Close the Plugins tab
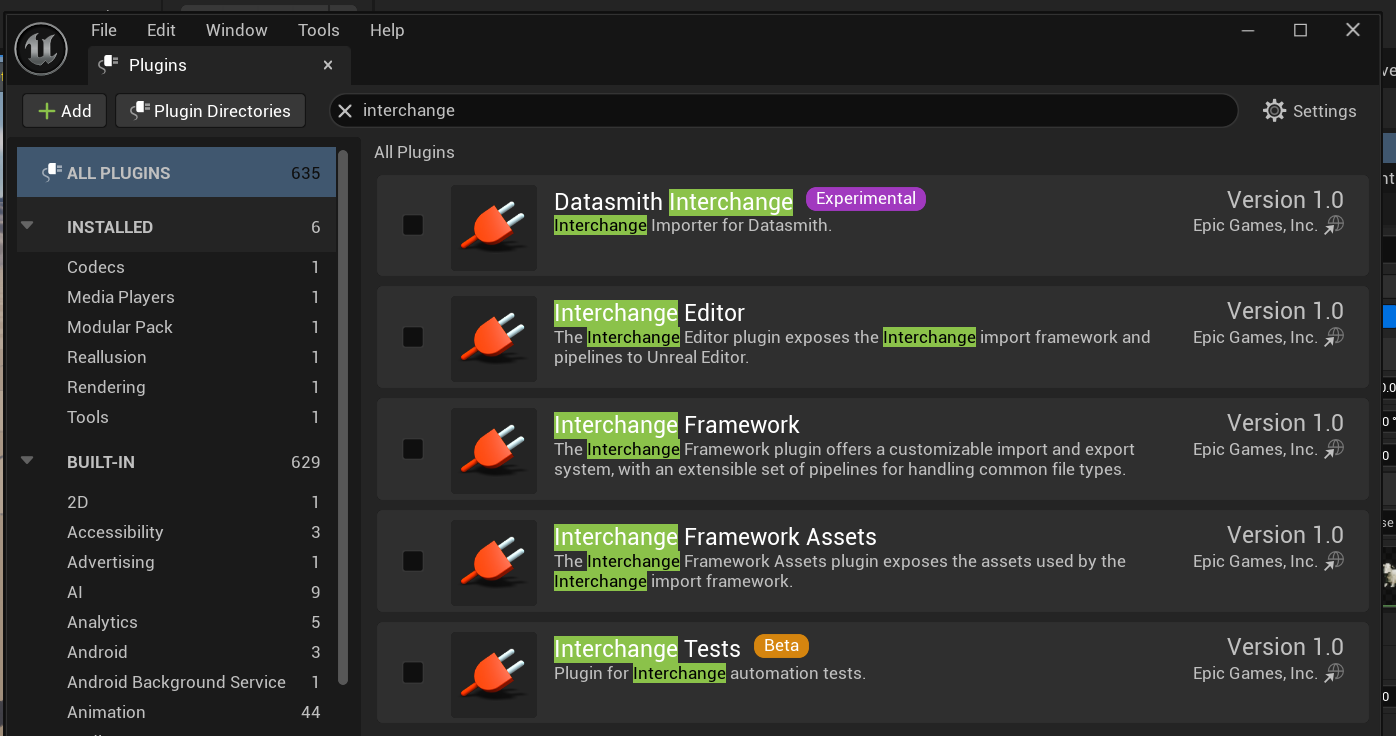The image size is (1396, 736). coord(328,65)
